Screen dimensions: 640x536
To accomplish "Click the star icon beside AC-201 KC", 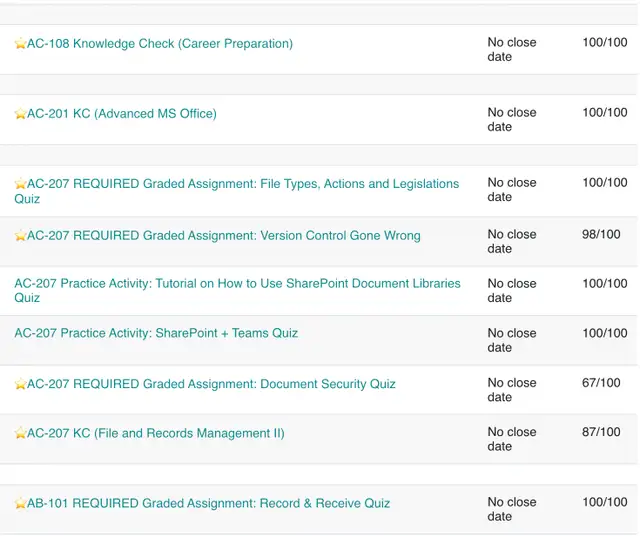I will pyautogui.click(x=20, y=113).
